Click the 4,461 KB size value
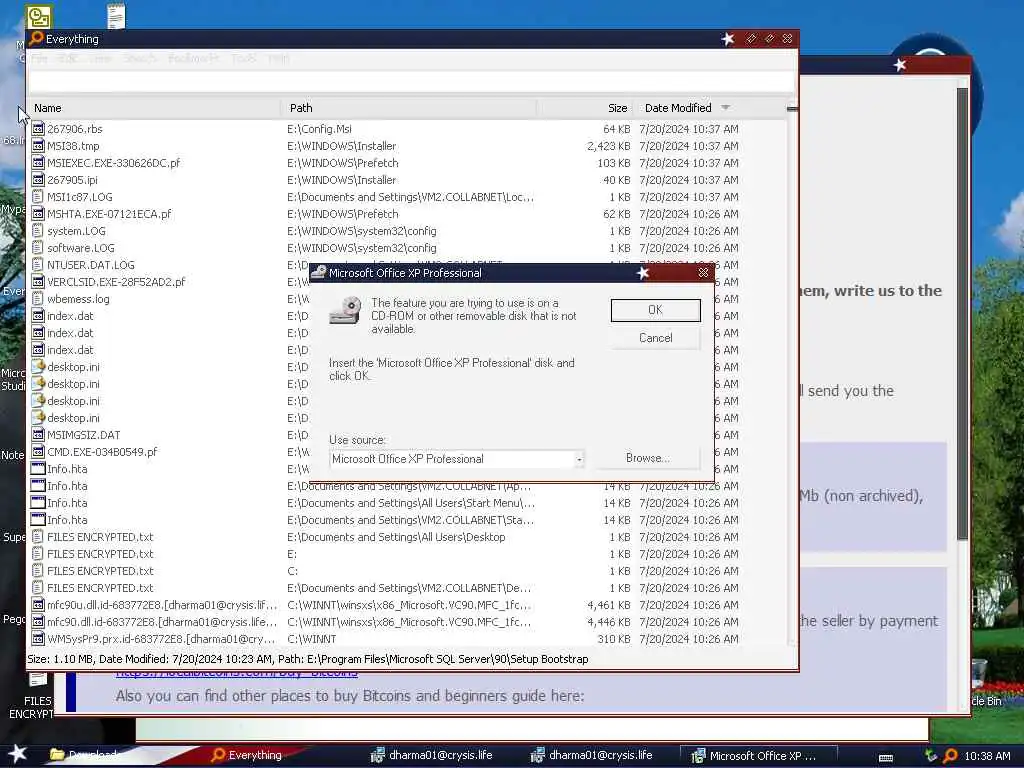The width and height of the screenshot is (1024, 768). [609, 605]
